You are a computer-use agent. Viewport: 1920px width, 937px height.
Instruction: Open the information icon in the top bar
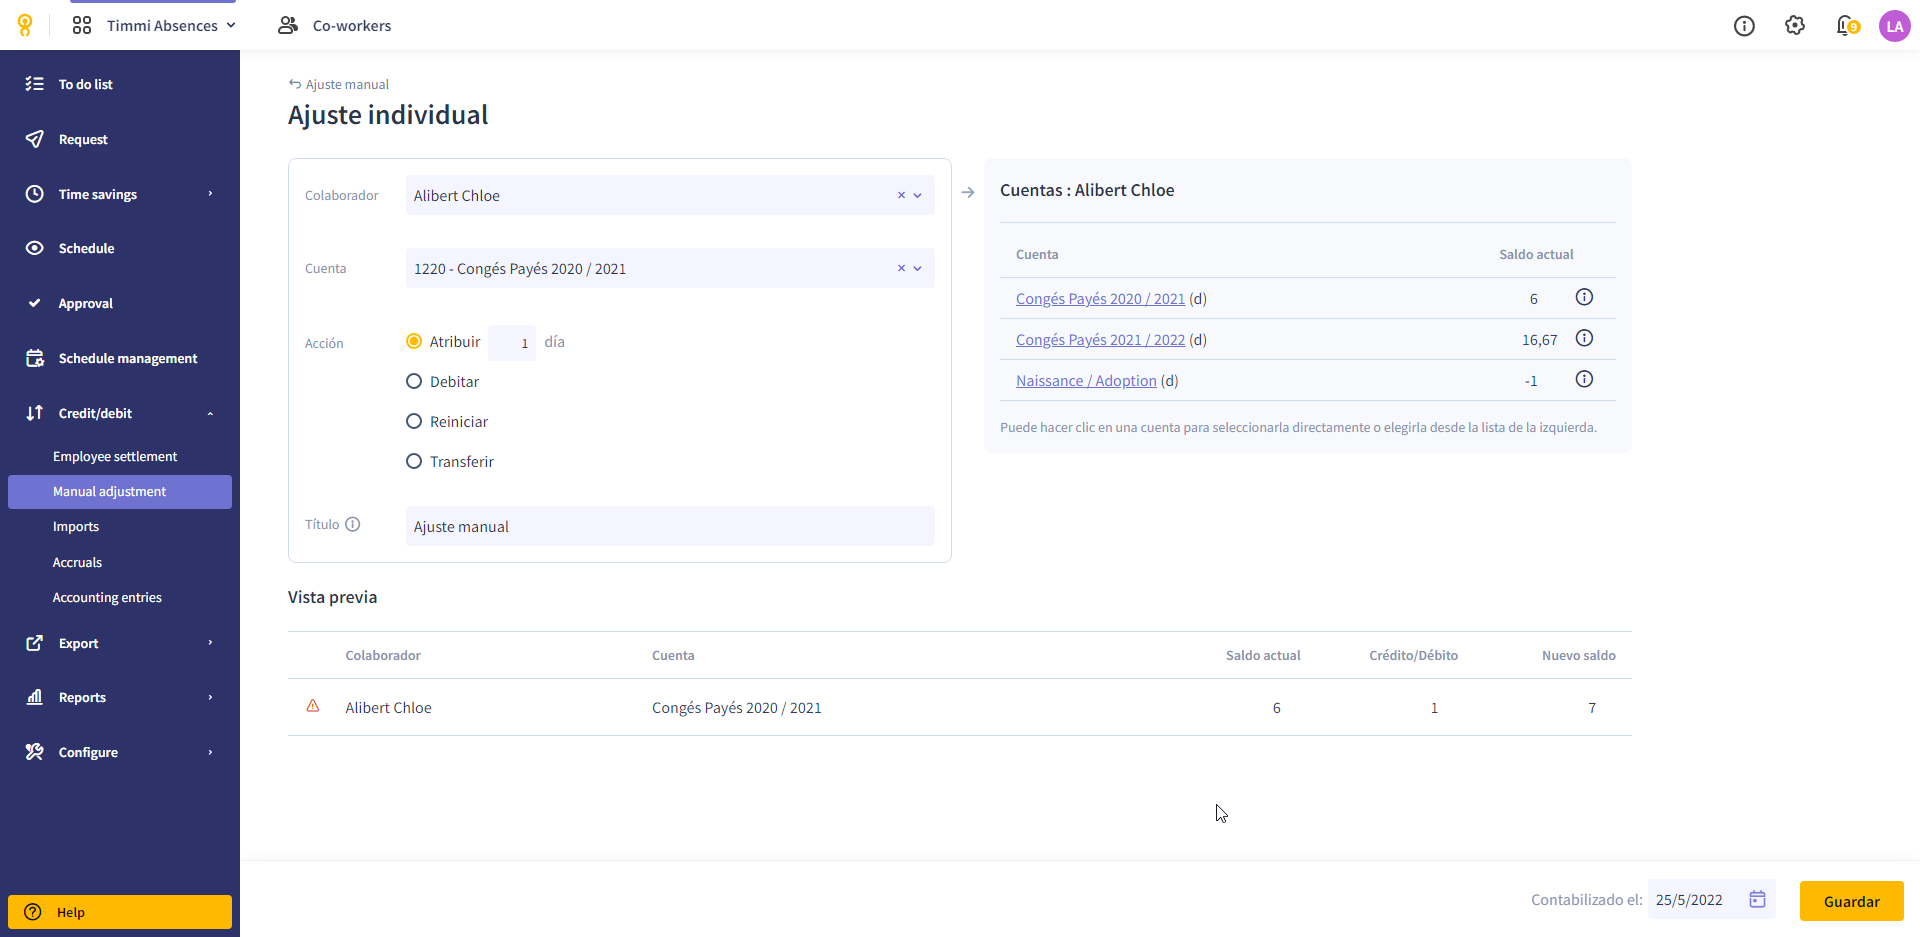[x=1744, y=26]
